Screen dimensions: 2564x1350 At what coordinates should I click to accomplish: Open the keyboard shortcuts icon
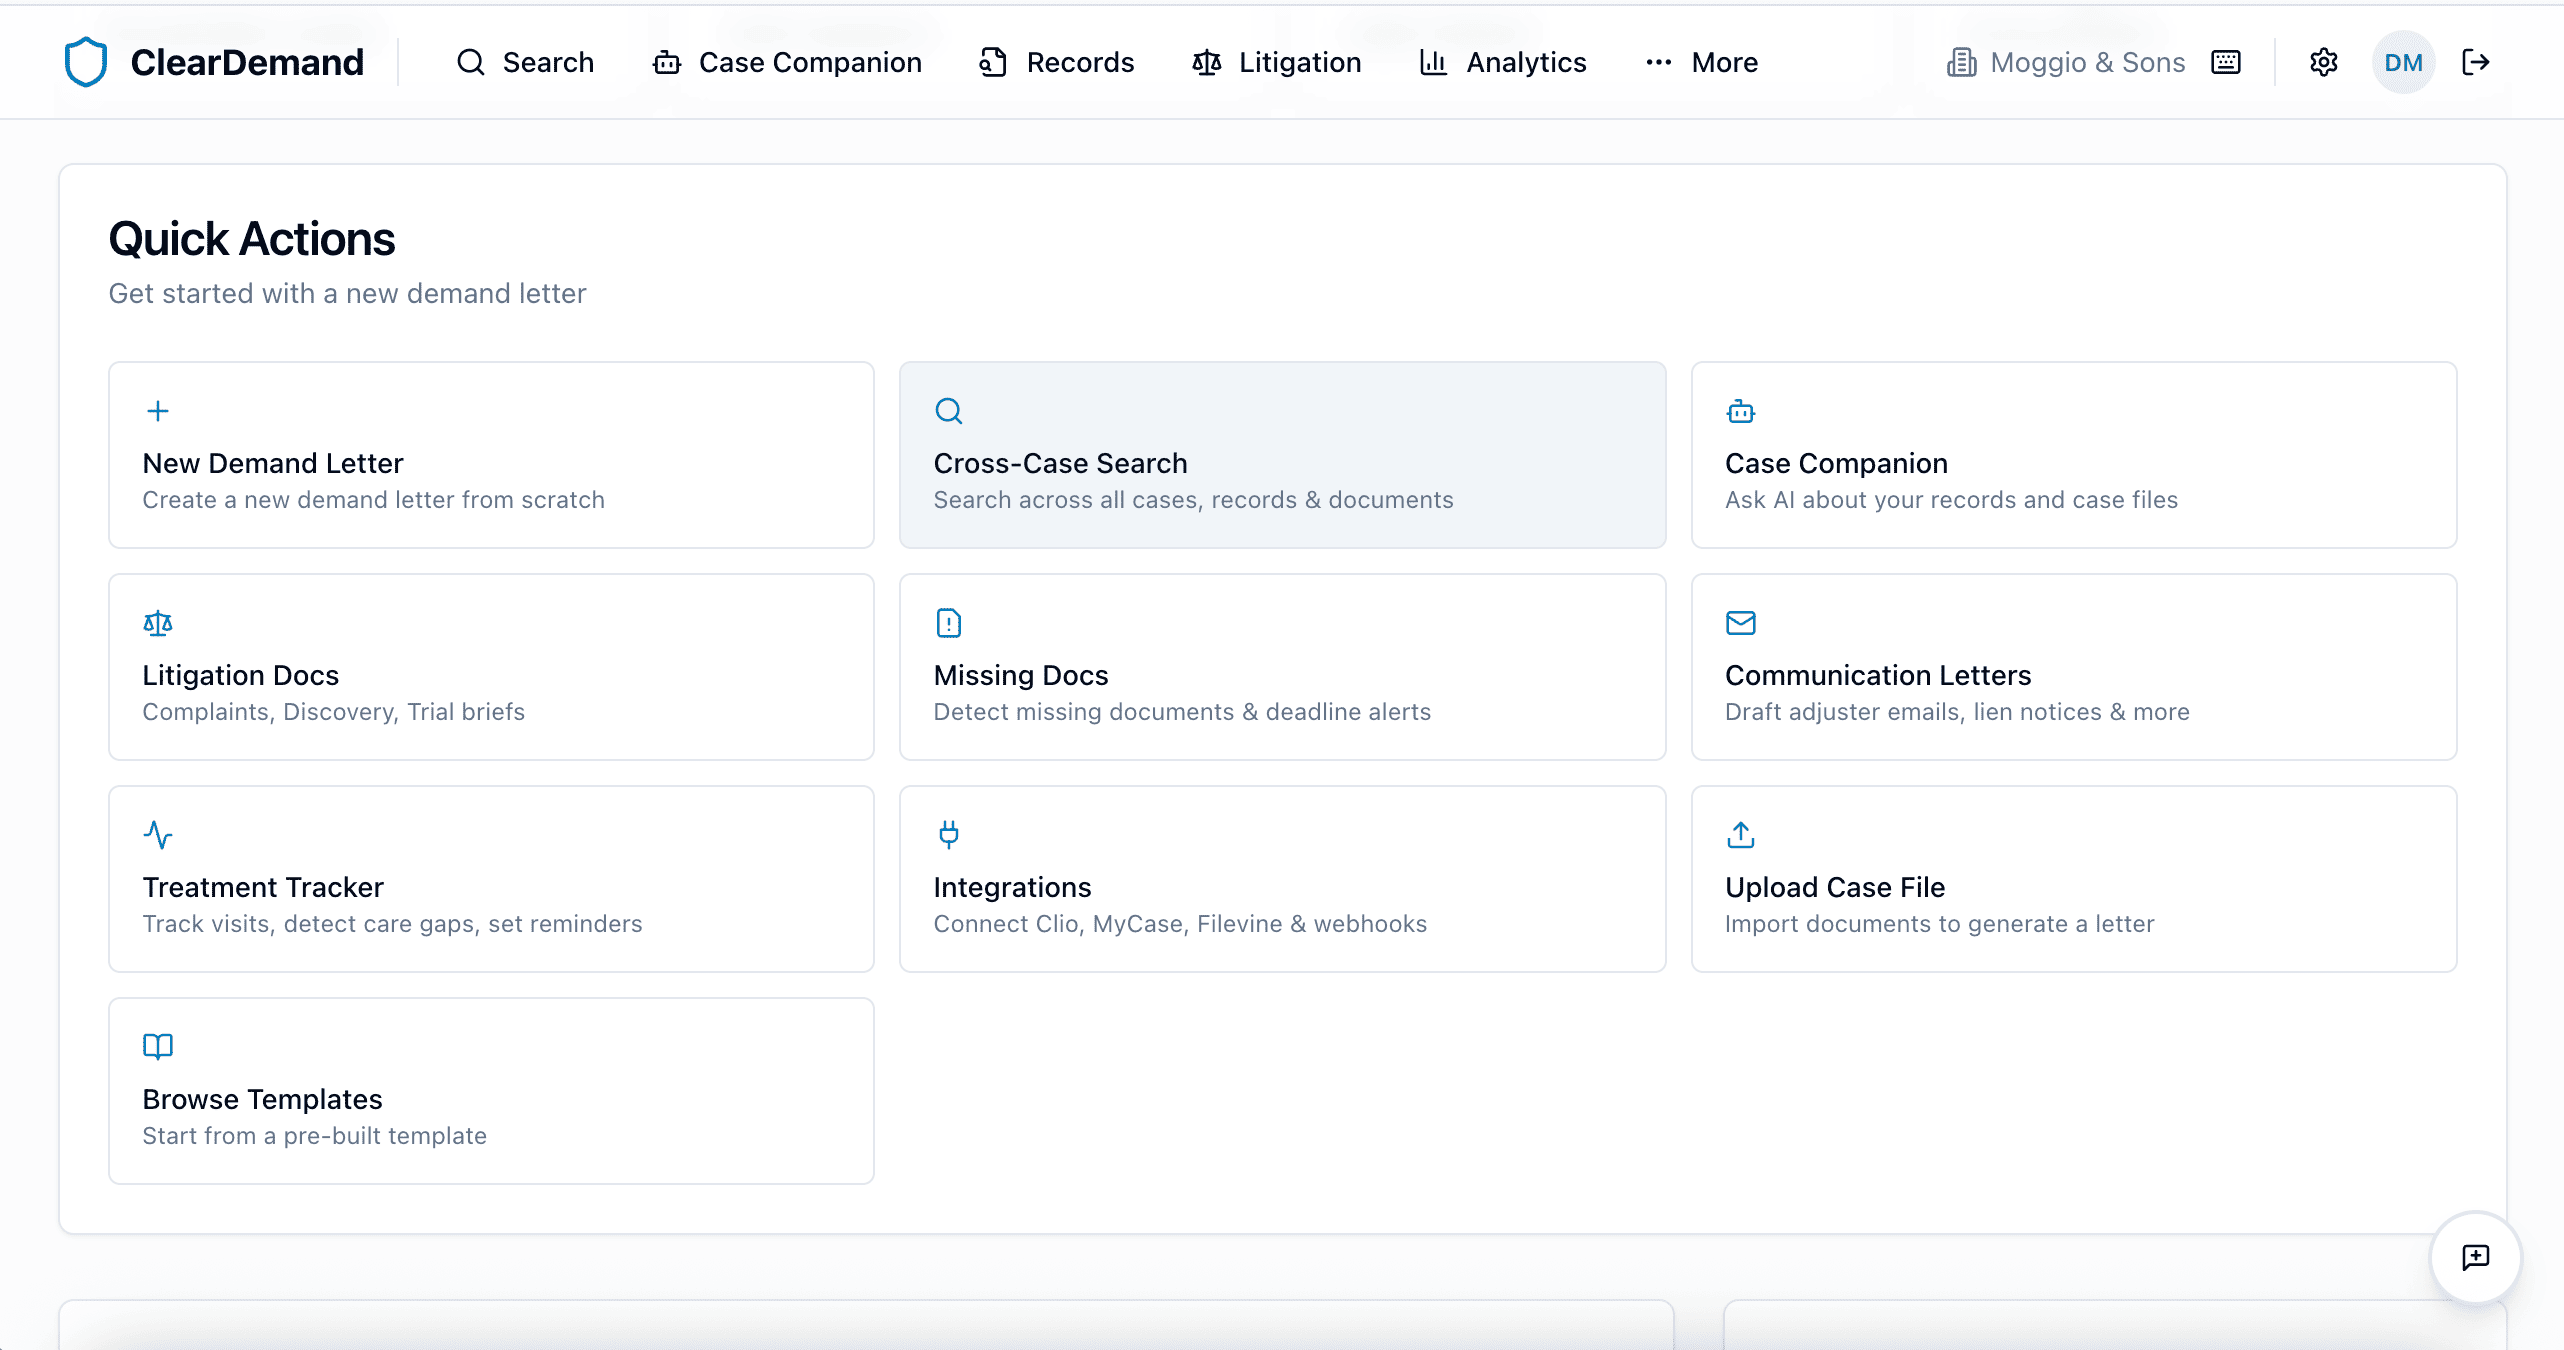(x=2225, y=61)
